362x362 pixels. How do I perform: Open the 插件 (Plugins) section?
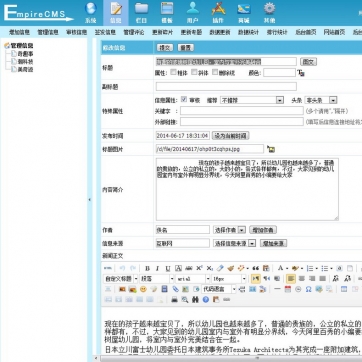tap(218, 13)
